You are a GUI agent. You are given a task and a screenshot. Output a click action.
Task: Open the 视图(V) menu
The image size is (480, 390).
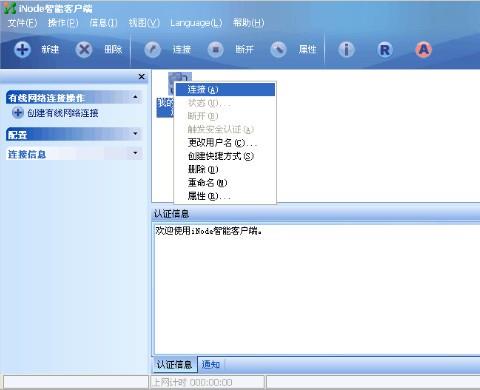point(144,23)
